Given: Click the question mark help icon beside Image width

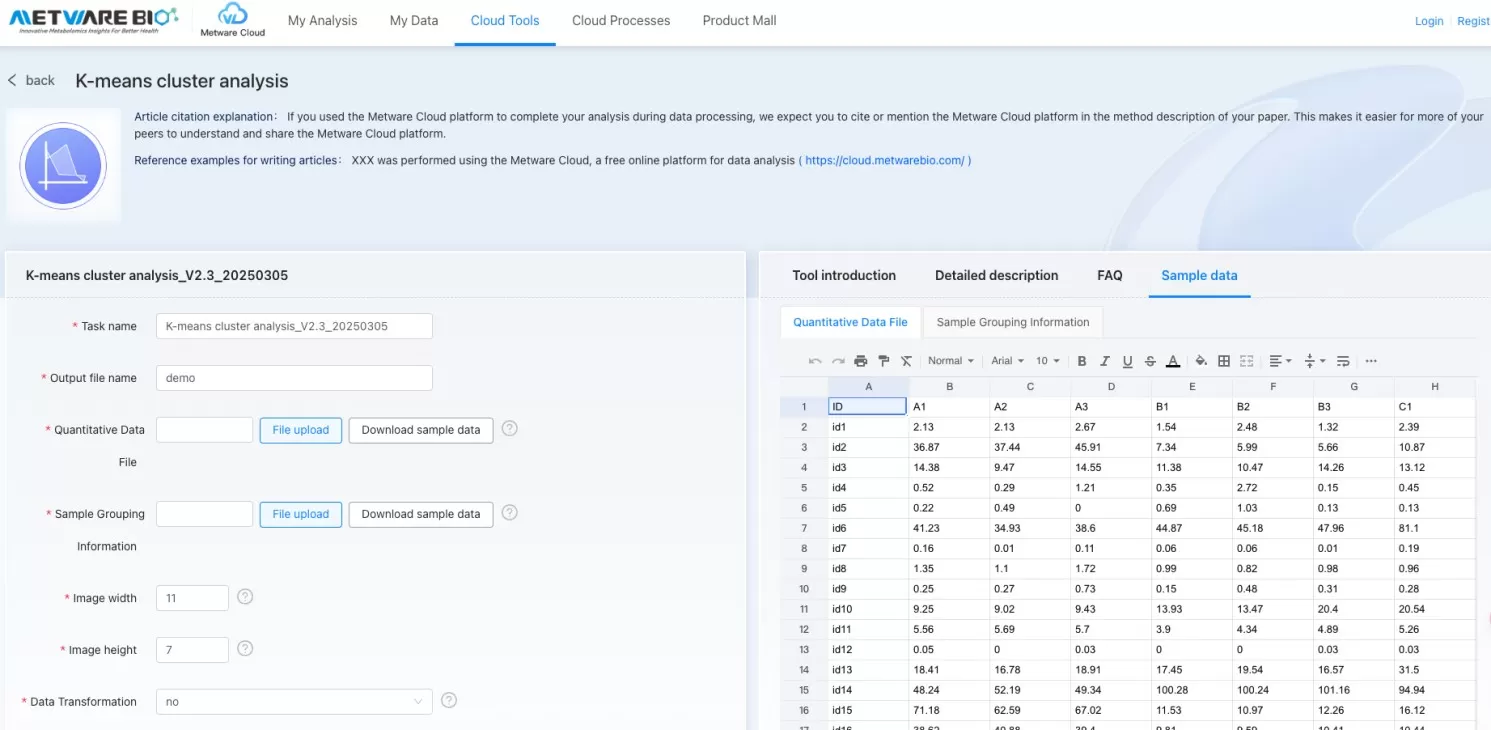Looking at the screenshot, I should [x=245, y=597].
